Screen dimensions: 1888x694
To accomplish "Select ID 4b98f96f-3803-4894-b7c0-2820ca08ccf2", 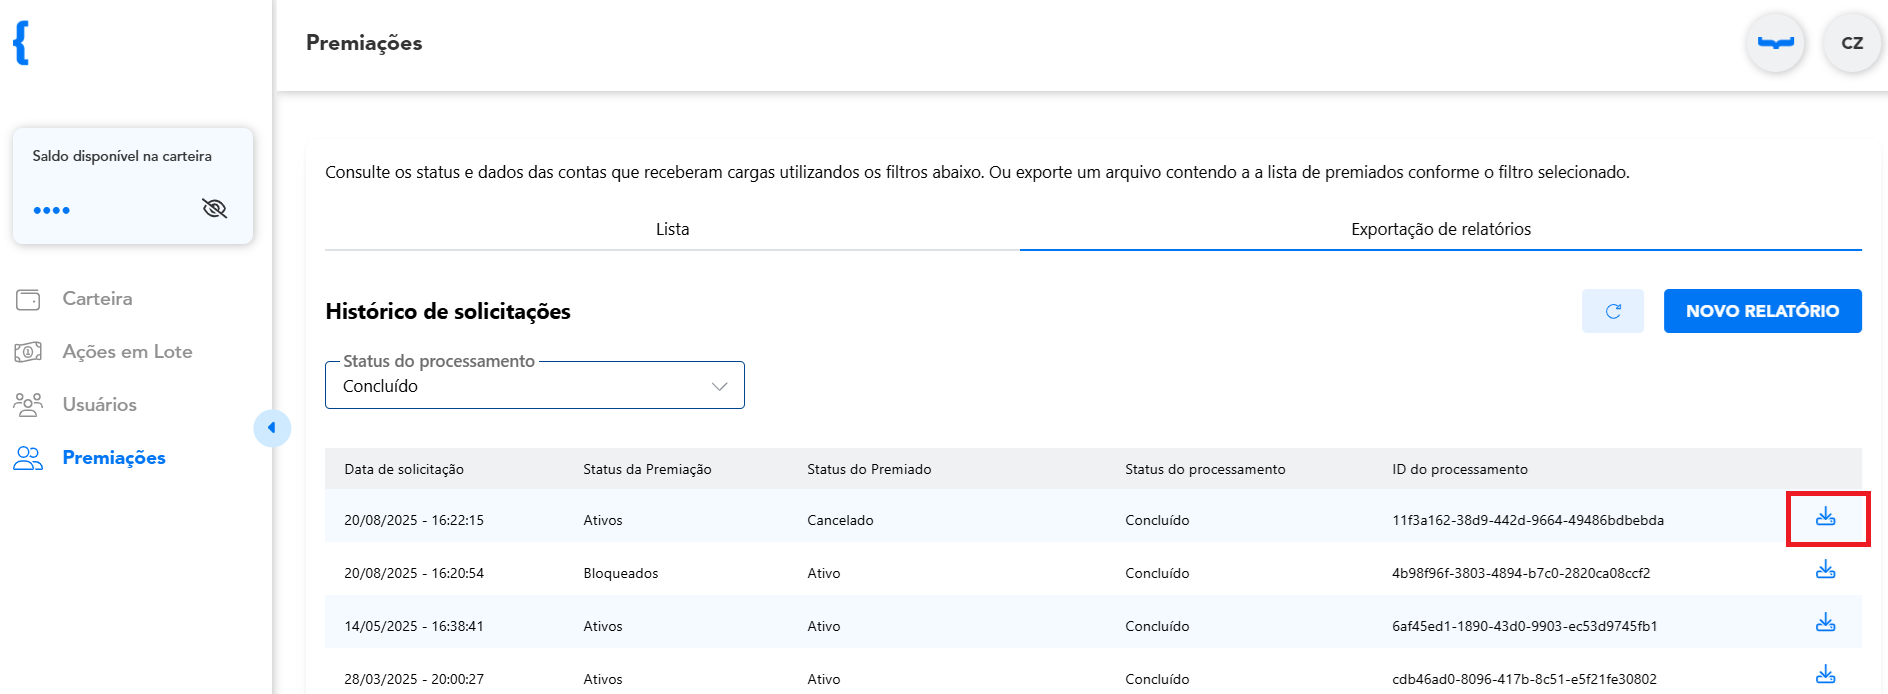I will point(1521,573).
